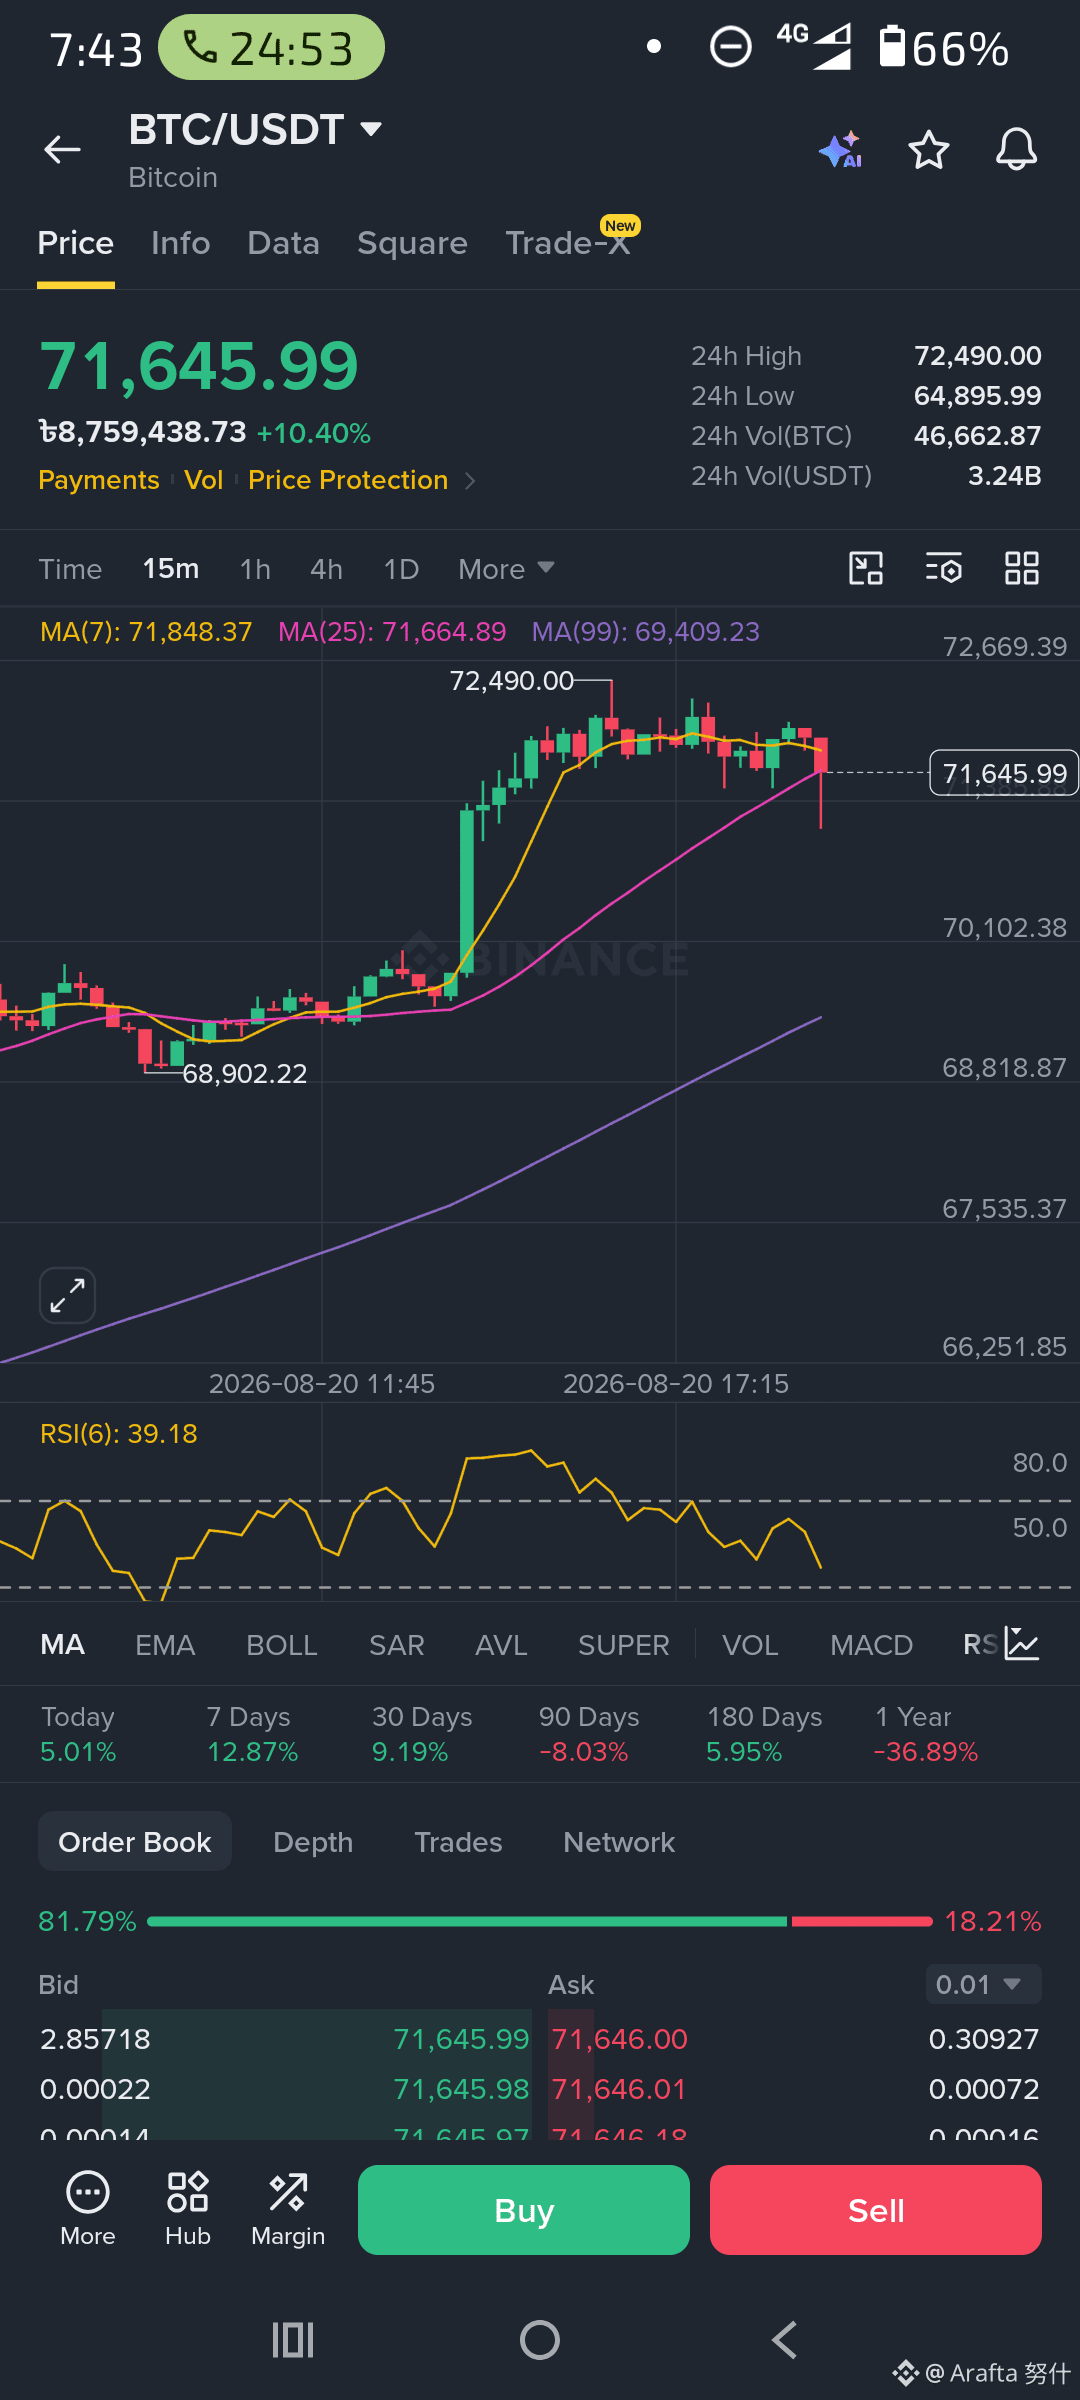The width and height of the screenshot is (1080, 2400).
Task: Open the Depth tab
Action: click(x=313, y=1841)
